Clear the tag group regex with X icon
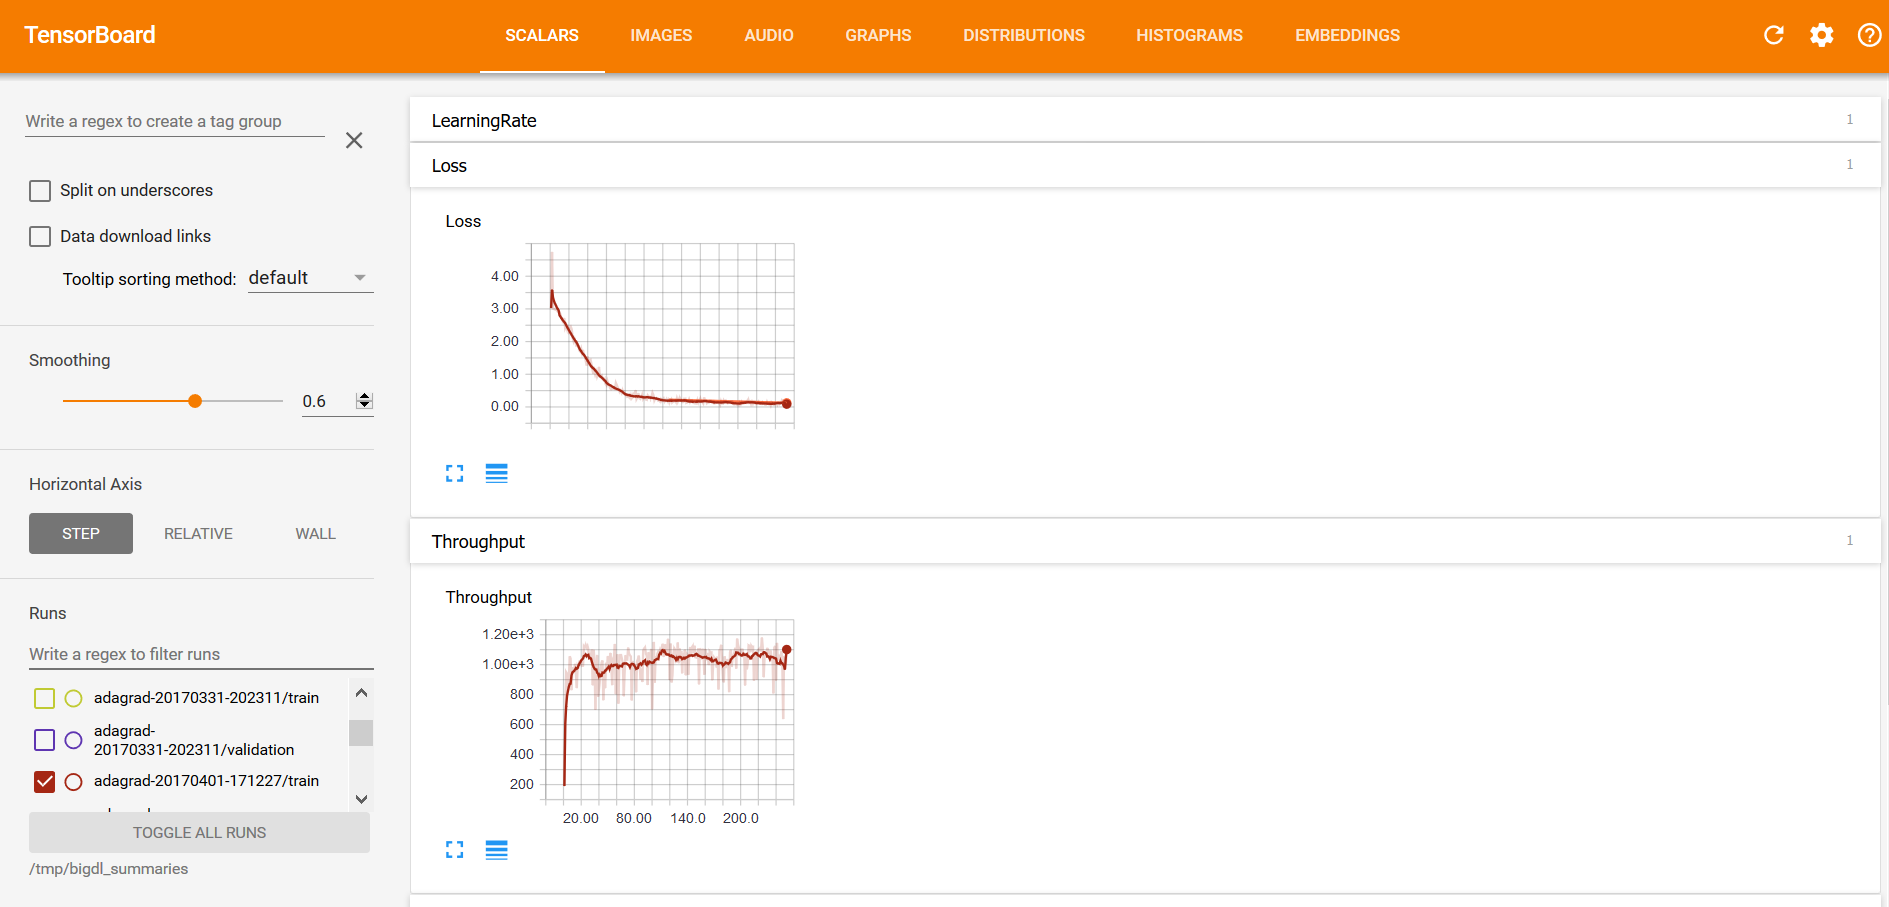This screenshot has height=907, width=1889. [x=354, y=141]
